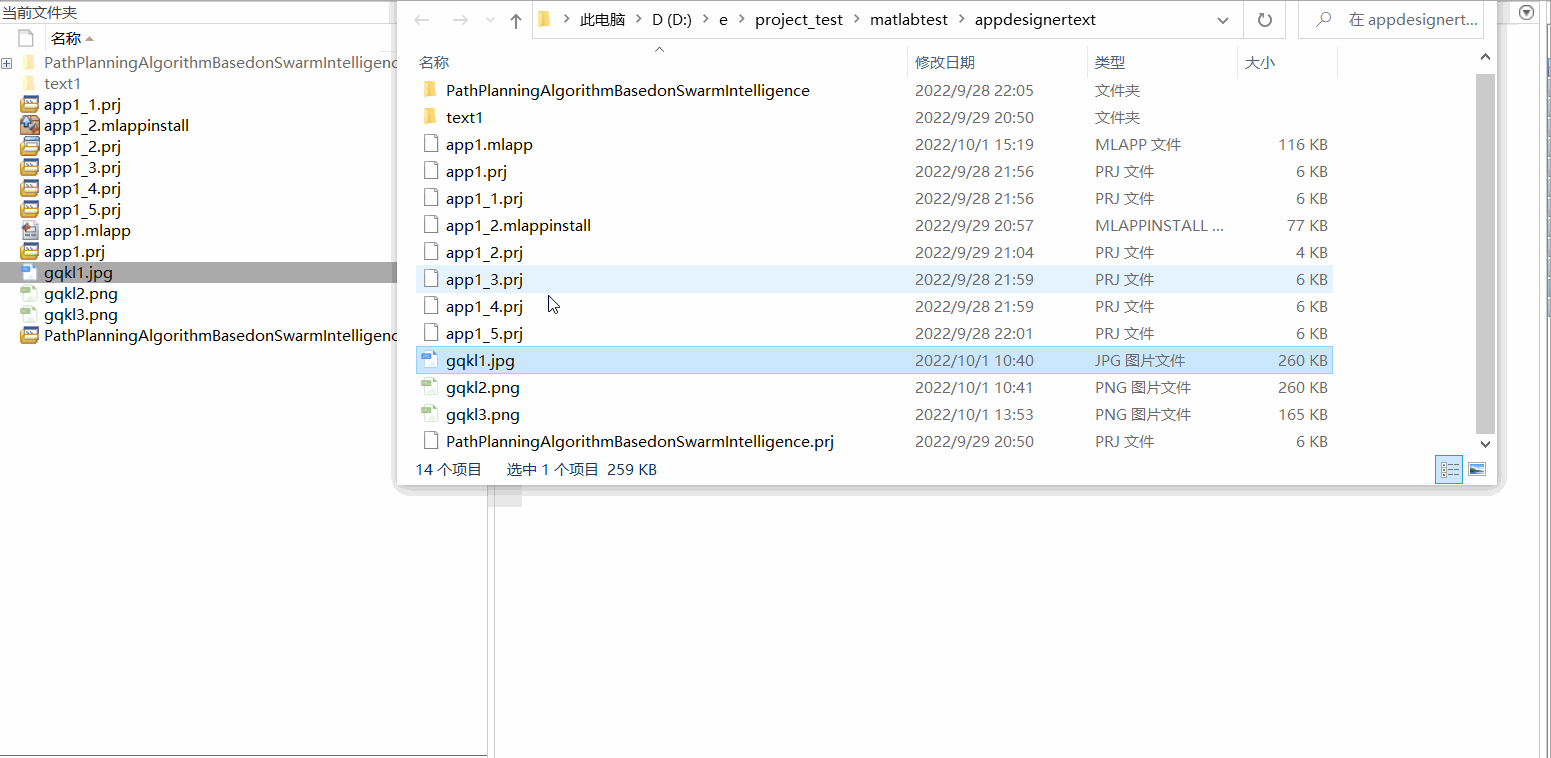This screenshot has height=758, width=1551.
Task: Click the folder icon in address bar
Action: 544,19
